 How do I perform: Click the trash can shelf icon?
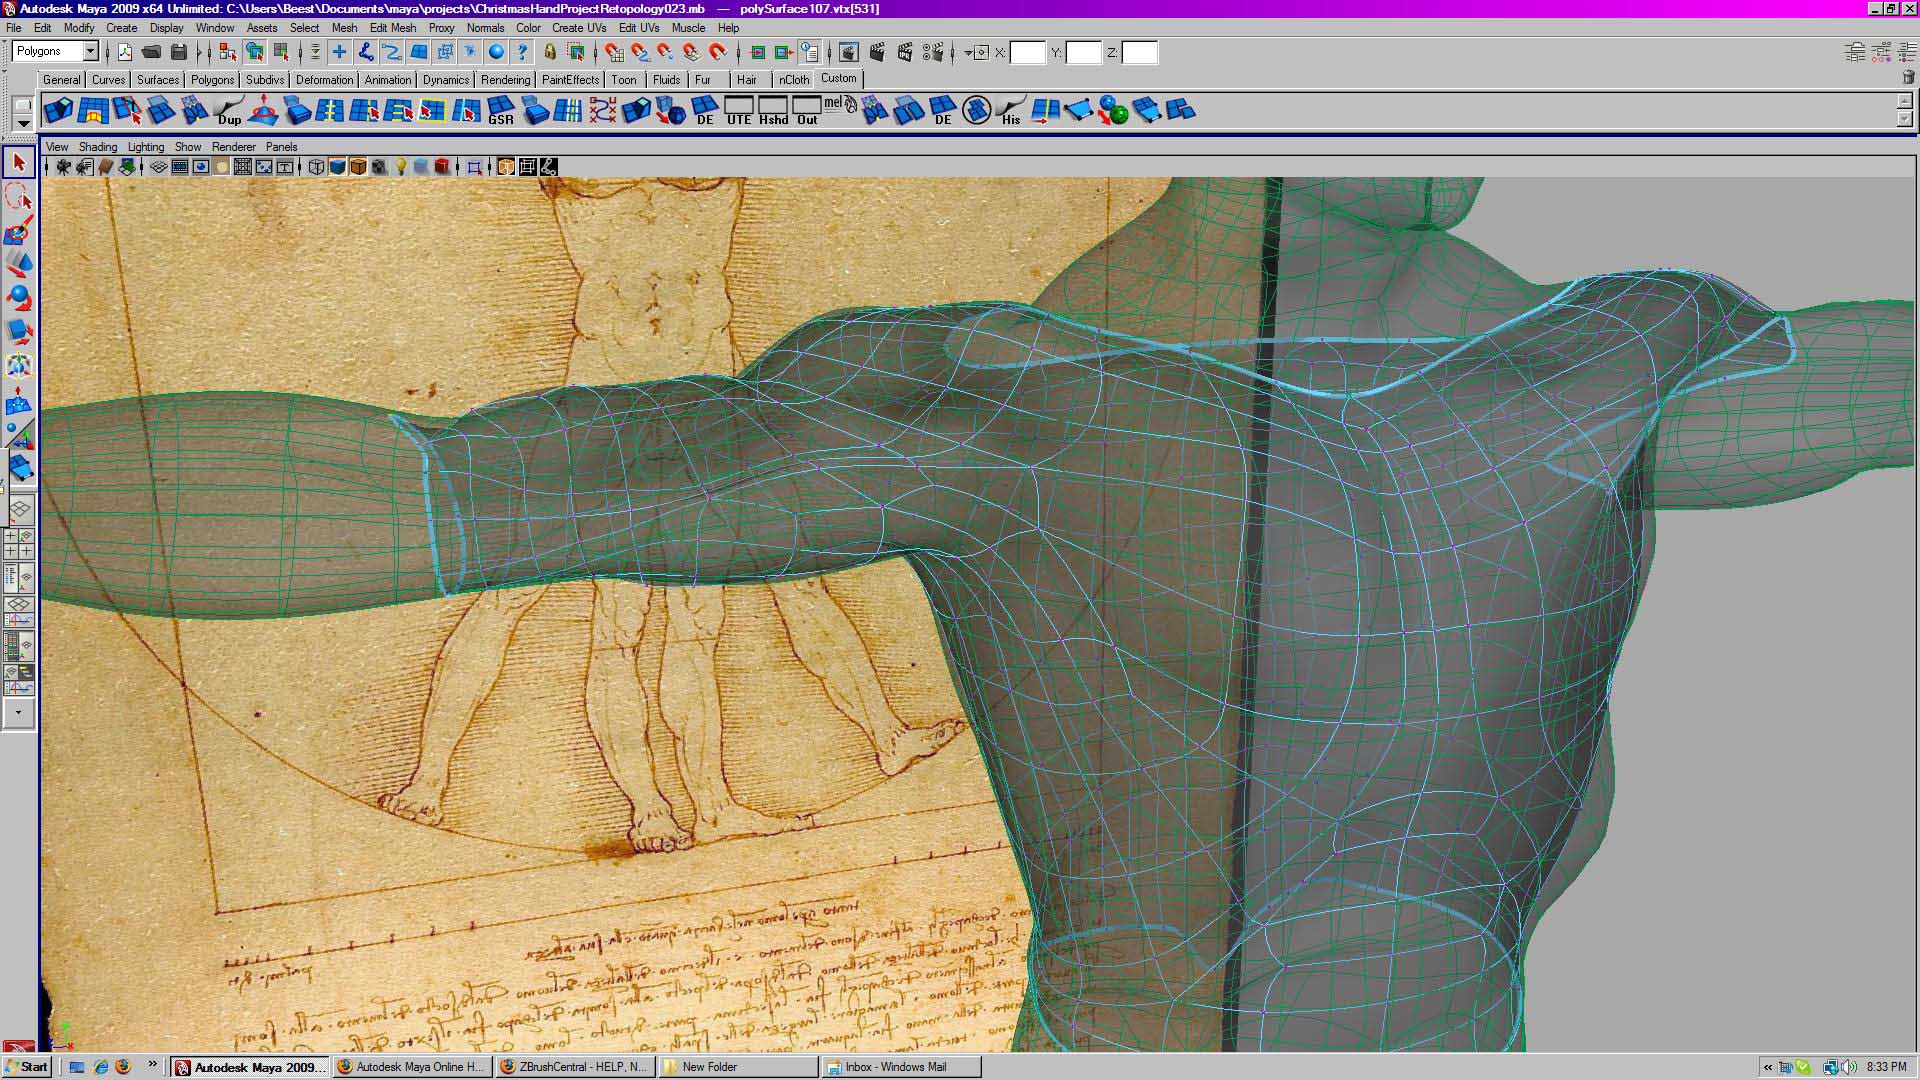[1907, 78]
